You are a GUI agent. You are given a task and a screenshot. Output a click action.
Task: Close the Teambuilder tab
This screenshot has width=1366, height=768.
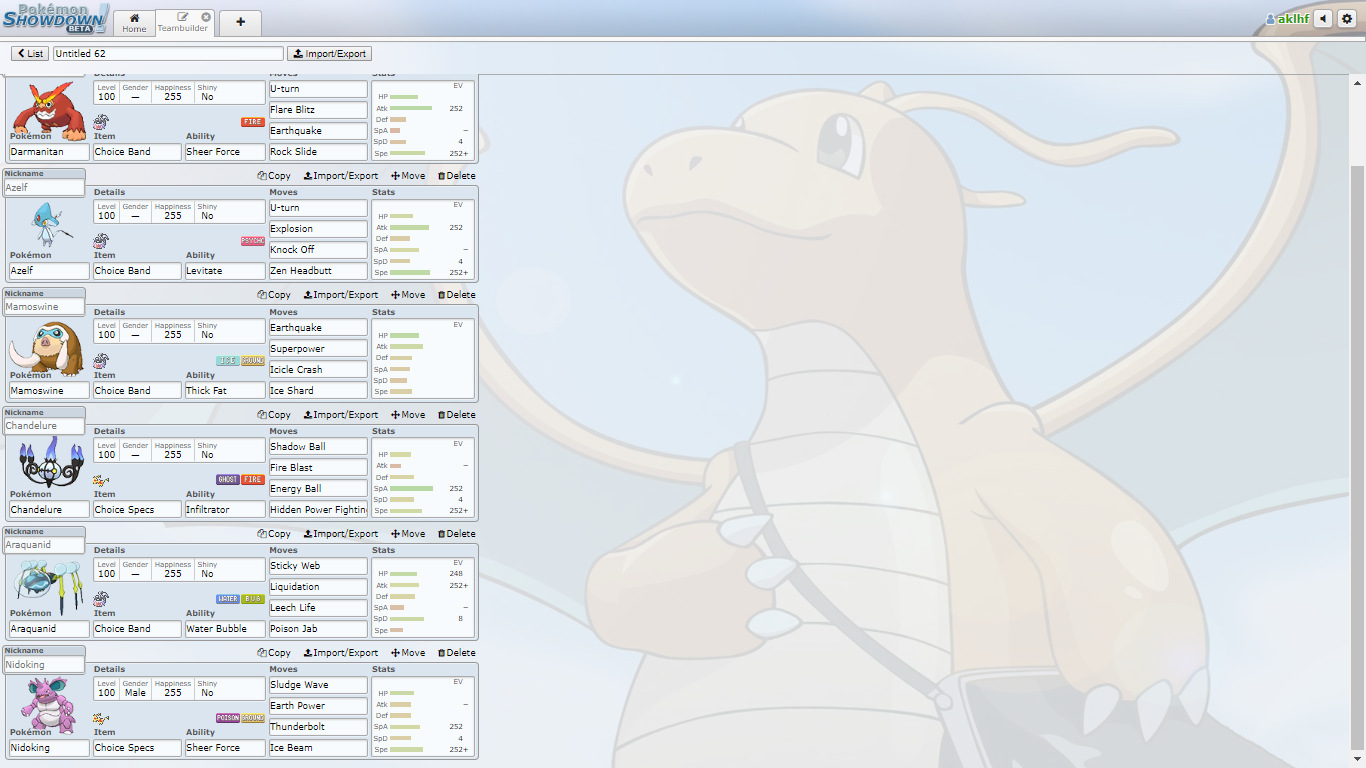pos(206,17)
